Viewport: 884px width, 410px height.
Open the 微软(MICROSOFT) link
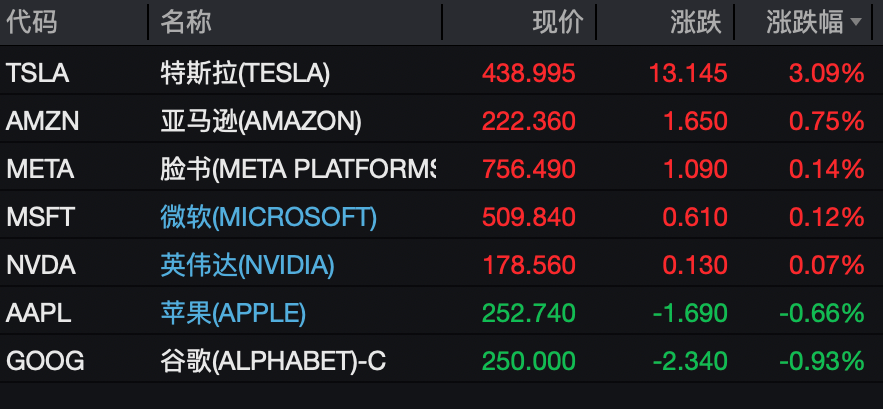point(268,217)
